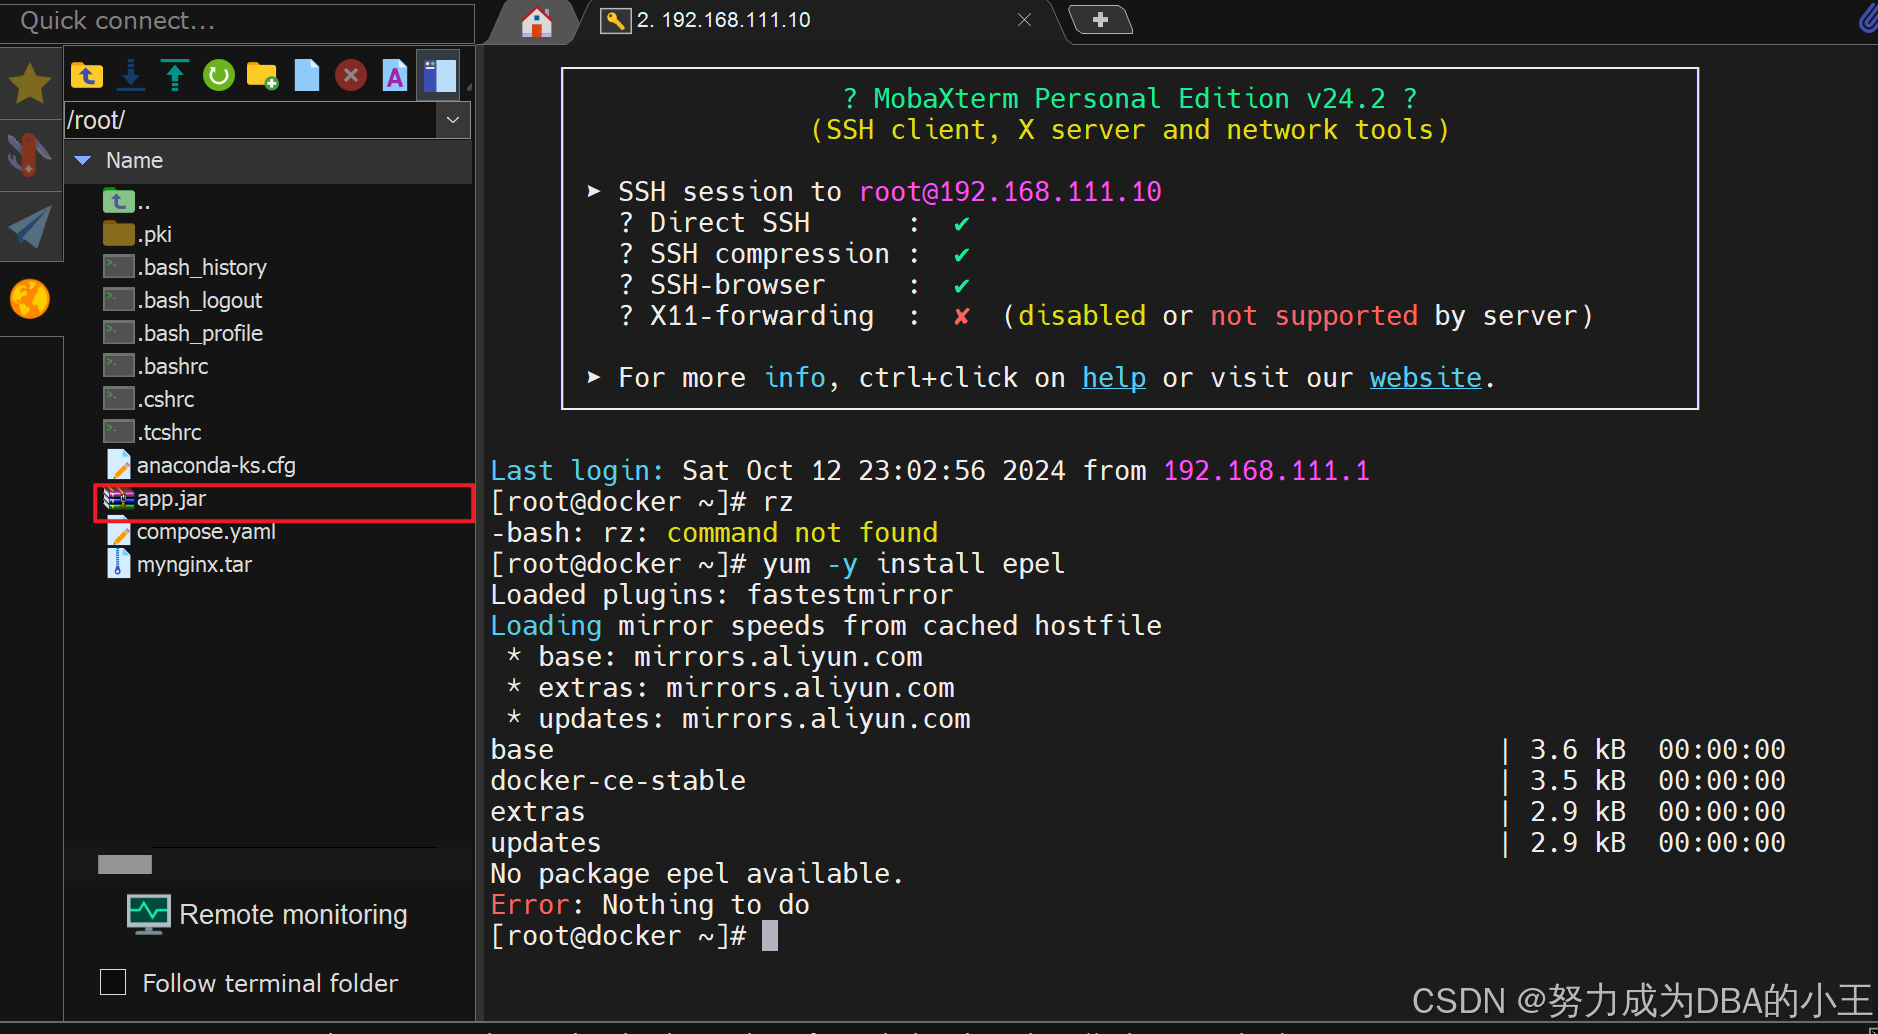Select the anaconda-ks.cfg file

[200, 465]
